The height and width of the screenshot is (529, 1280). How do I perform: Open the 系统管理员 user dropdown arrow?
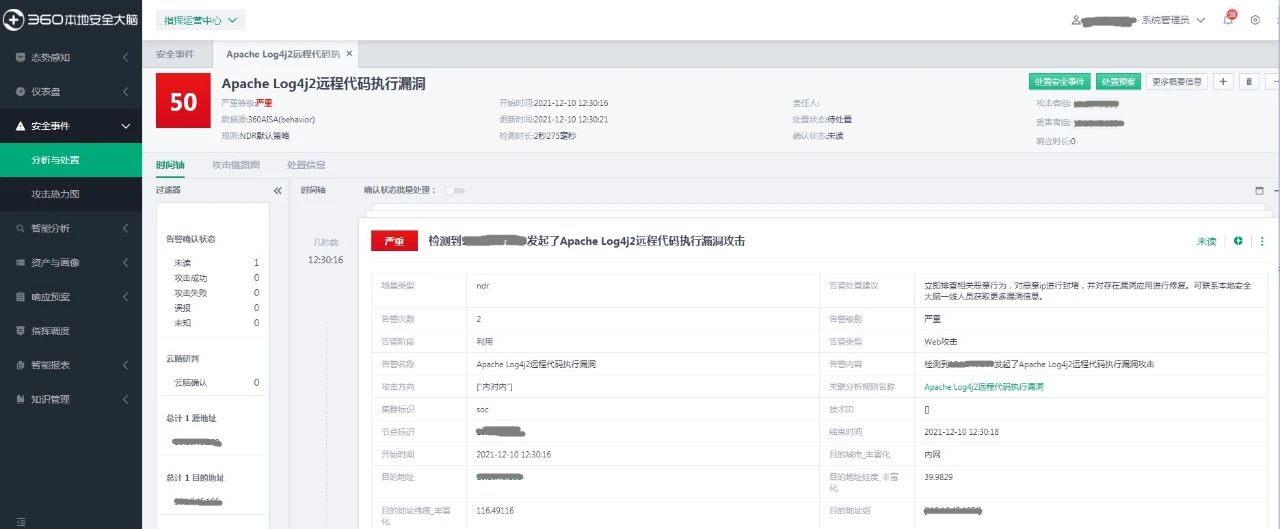[x=1200, y=20]
